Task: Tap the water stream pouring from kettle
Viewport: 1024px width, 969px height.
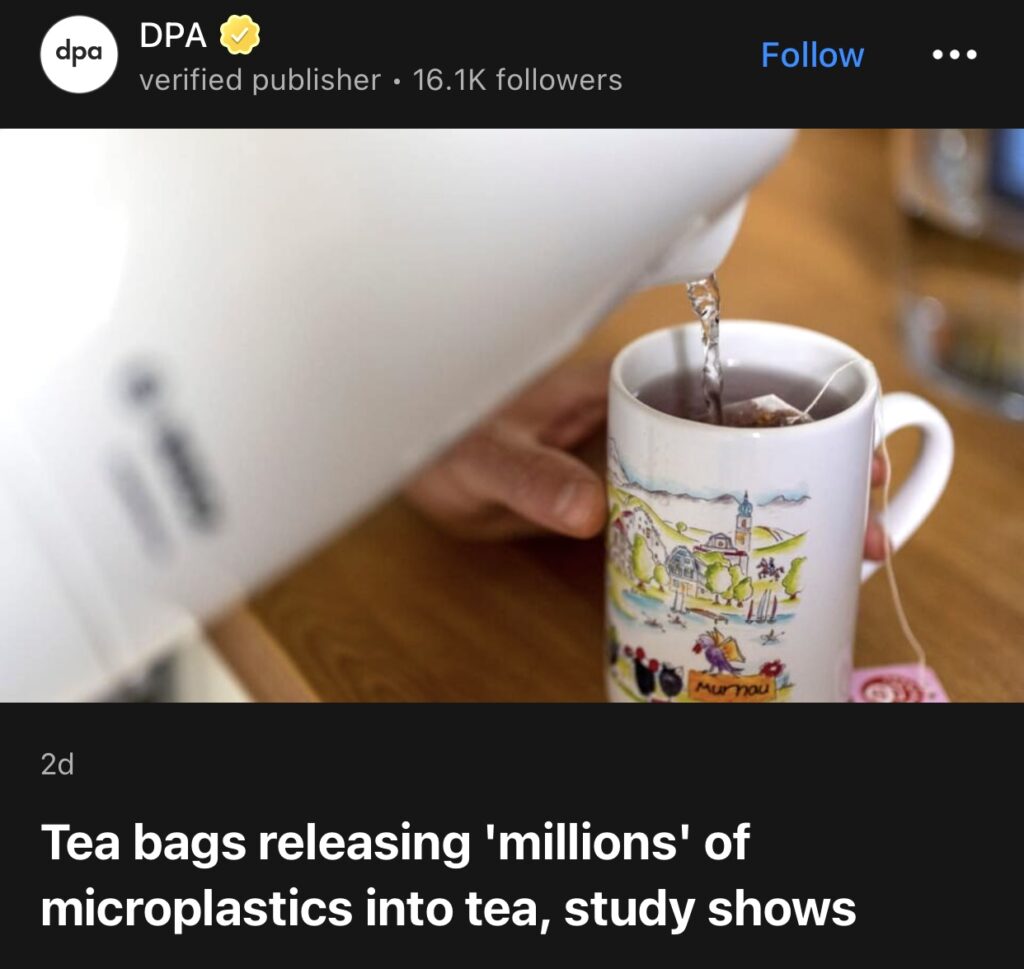Action: click(707, 346)
